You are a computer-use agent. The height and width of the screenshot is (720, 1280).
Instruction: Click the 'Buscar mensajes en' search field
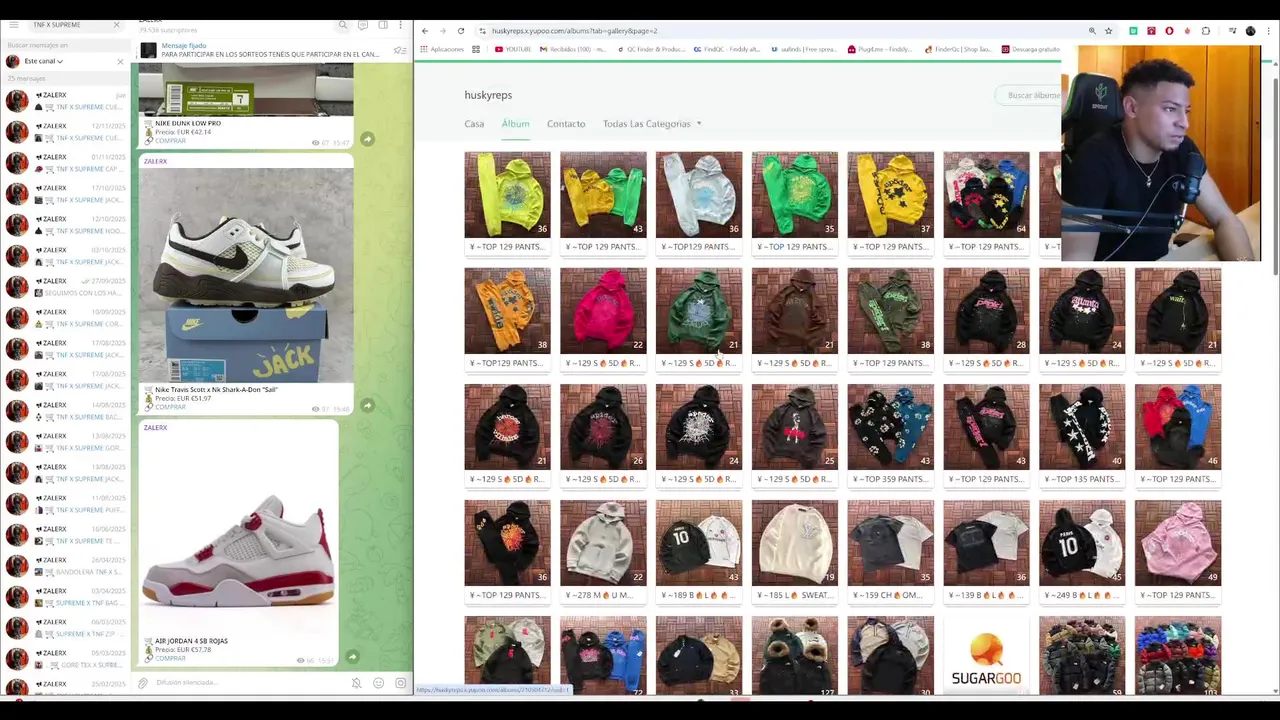pyautogui.click(x=65, y=45)
